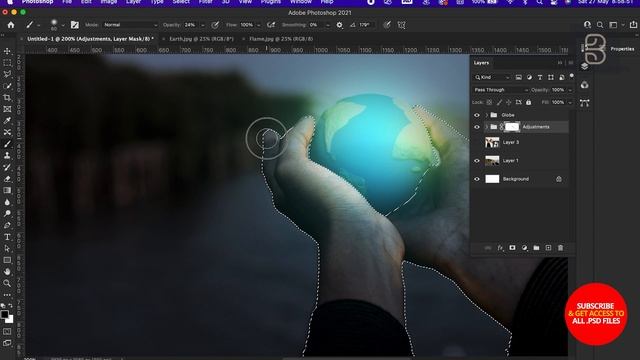Show the hidden Layer 3
Viewport: 640px width, 360px height.
click(477, 142)
